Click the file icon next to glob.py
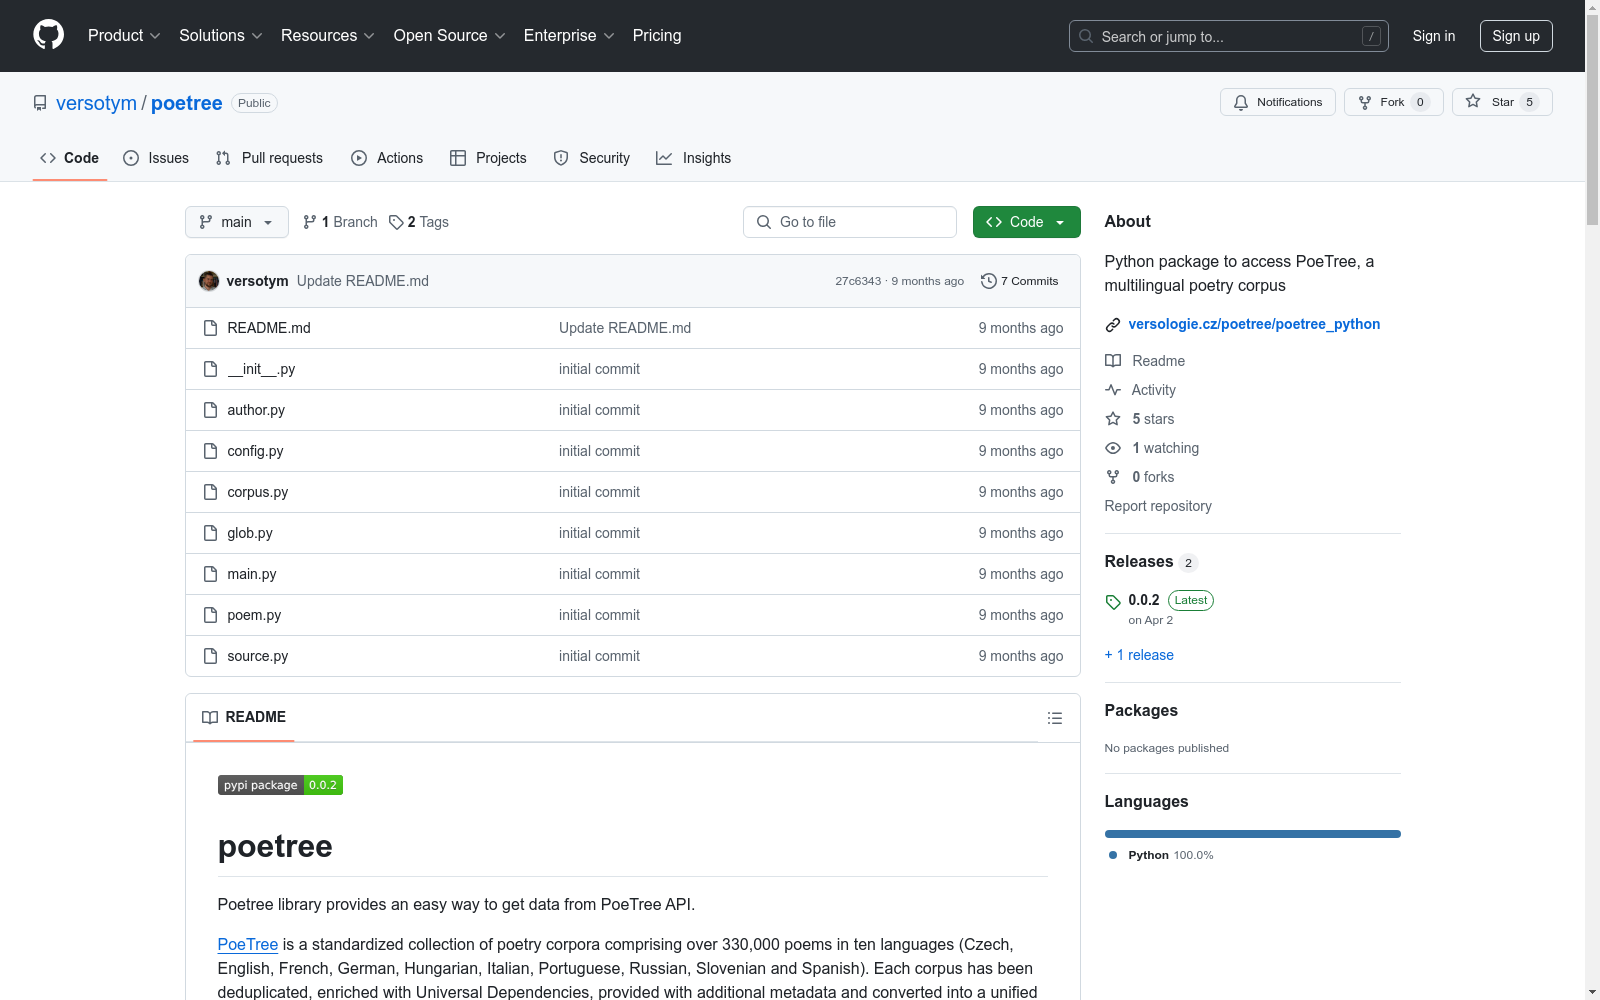The height and width of the screenshot is (1000, 1600). tap(210, 533)
